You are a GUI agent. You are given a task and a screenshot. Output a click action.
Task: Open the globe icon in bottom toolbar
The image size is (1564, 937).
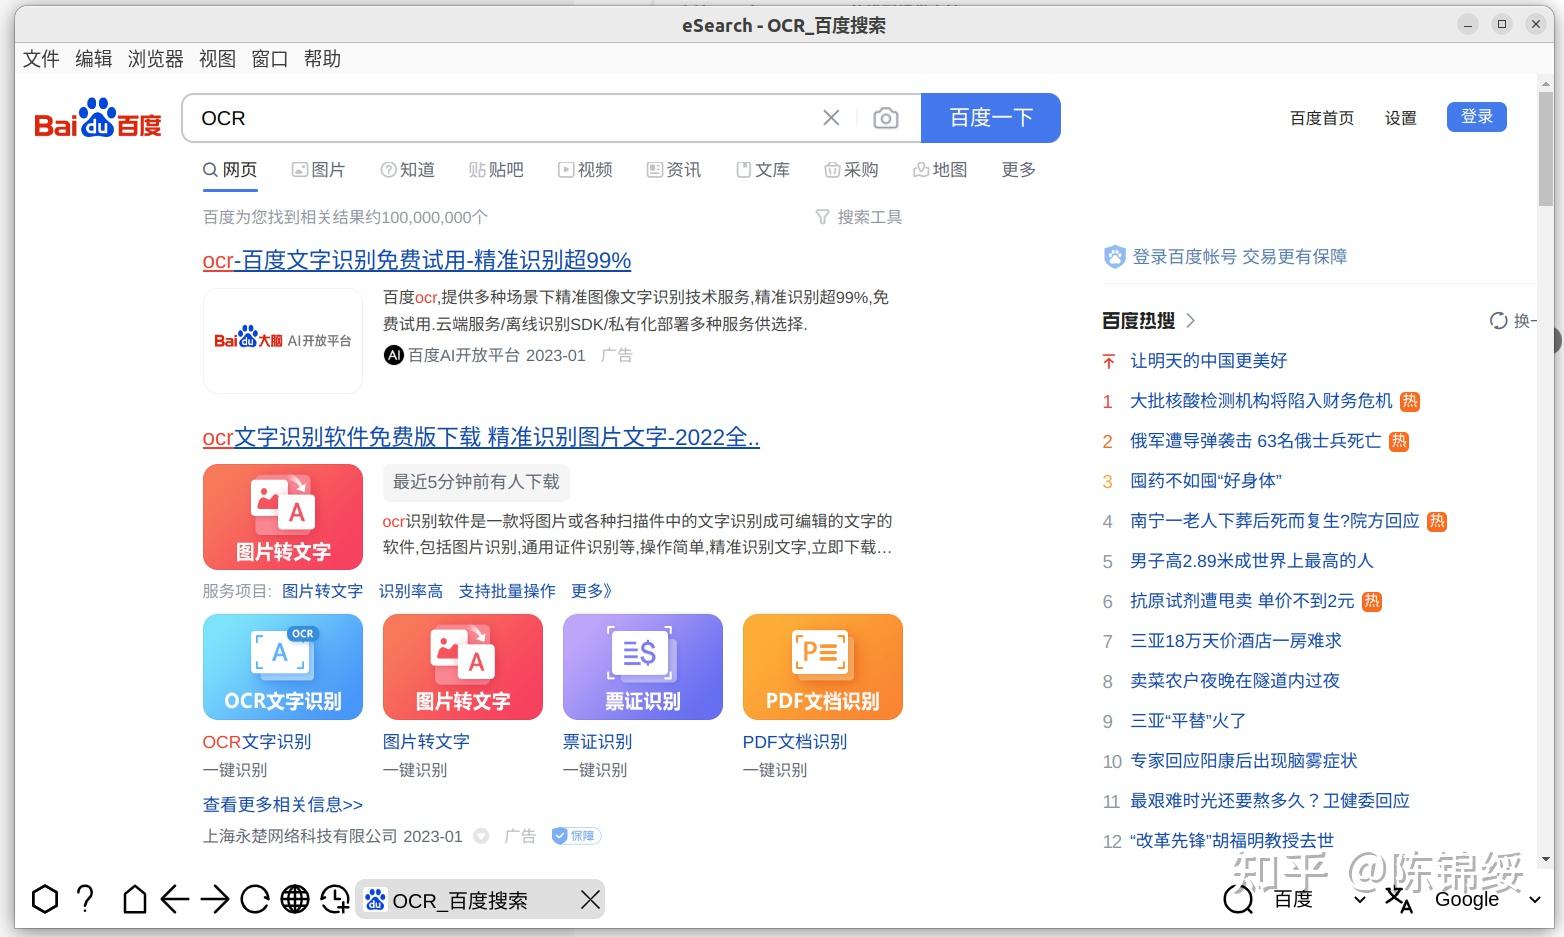295,899
